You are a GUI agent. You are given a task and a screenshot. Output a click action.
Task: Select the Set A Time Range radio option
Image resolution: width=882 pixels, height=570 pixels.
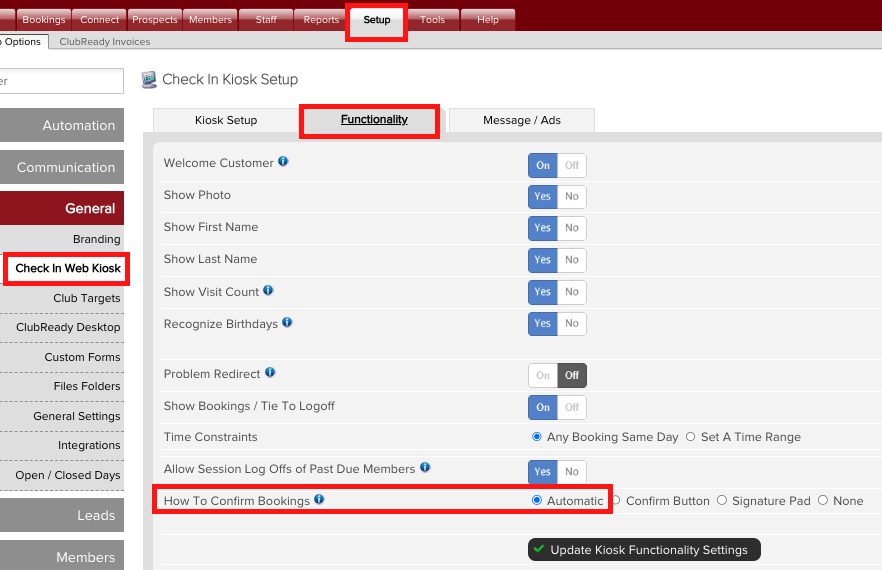pyautogui.click(x=691, y=437)
